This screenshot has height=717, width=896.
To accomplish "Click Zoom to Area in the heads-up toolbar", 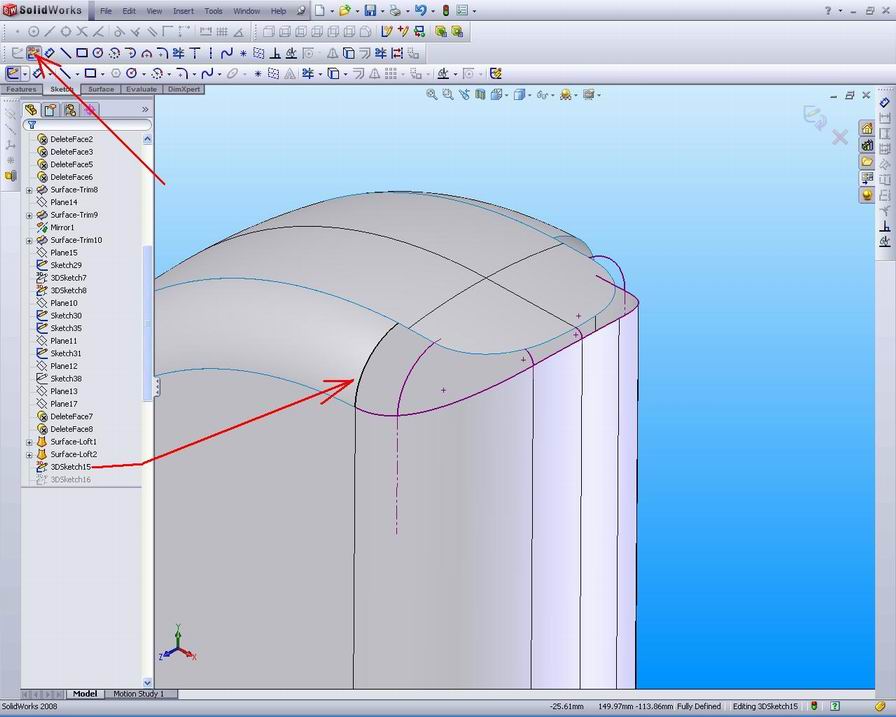I will pos(447,95).
